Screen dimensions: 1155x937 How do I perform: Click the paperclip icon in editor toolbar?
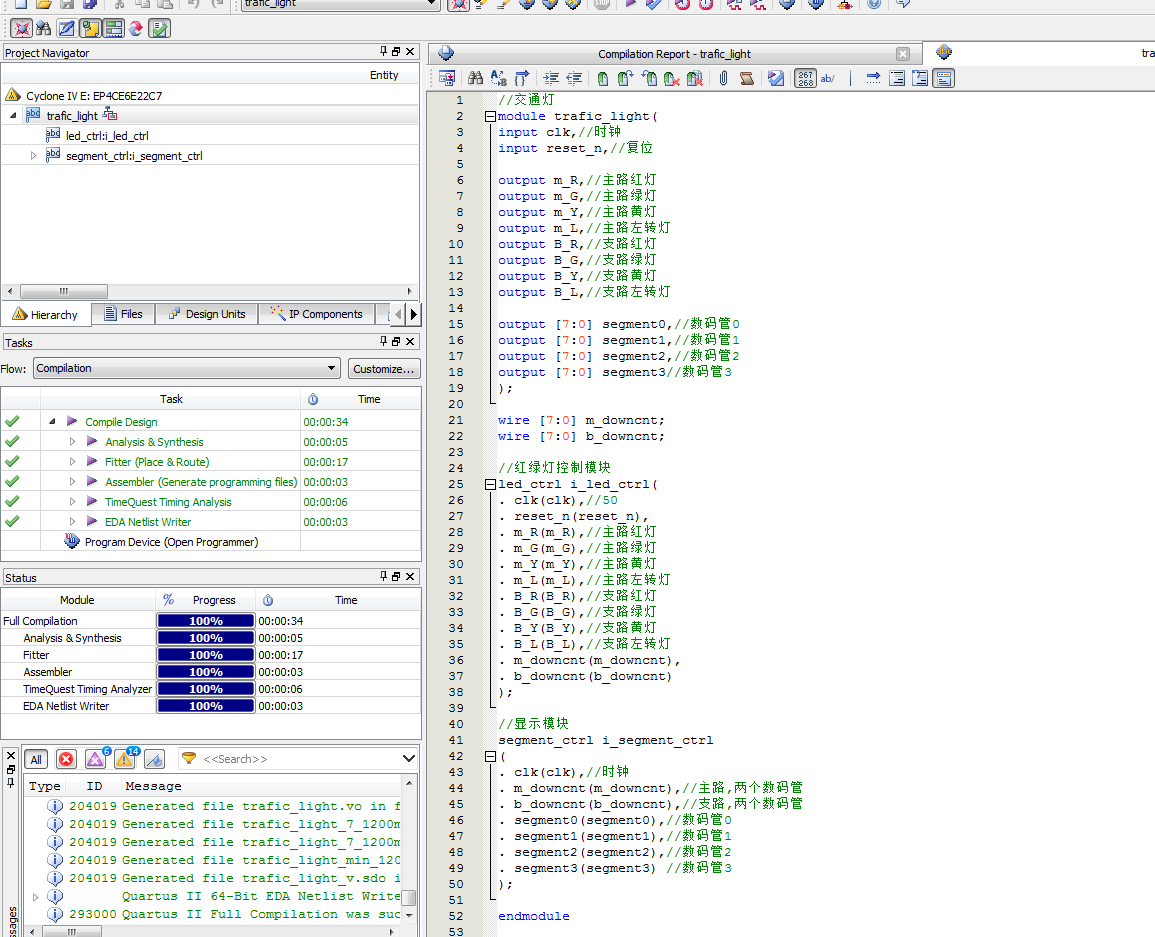(723, 78)
